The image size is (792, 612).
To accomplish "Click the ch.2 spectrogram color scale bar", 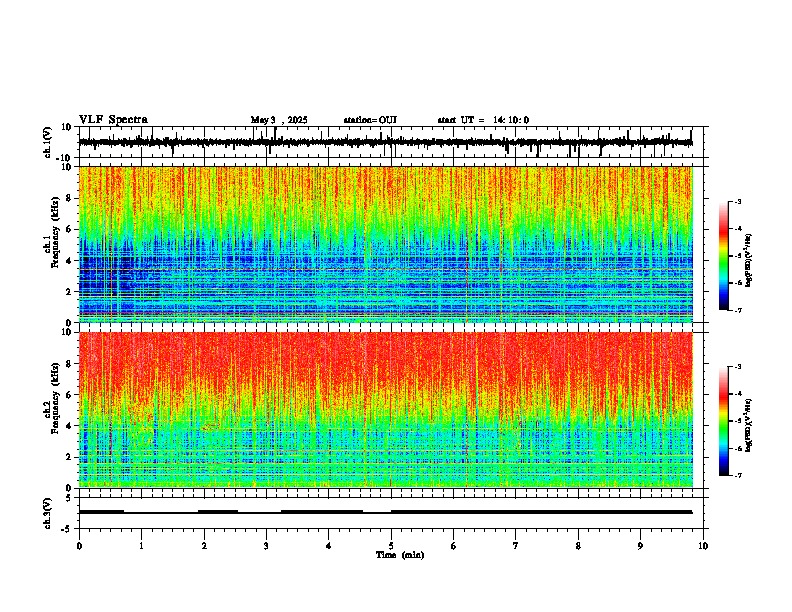I will (x=723, y=421).
